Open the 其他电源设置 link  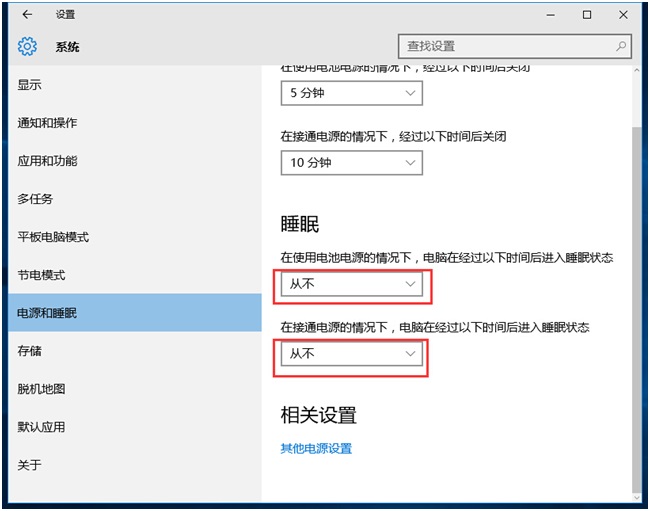[316, 449]
